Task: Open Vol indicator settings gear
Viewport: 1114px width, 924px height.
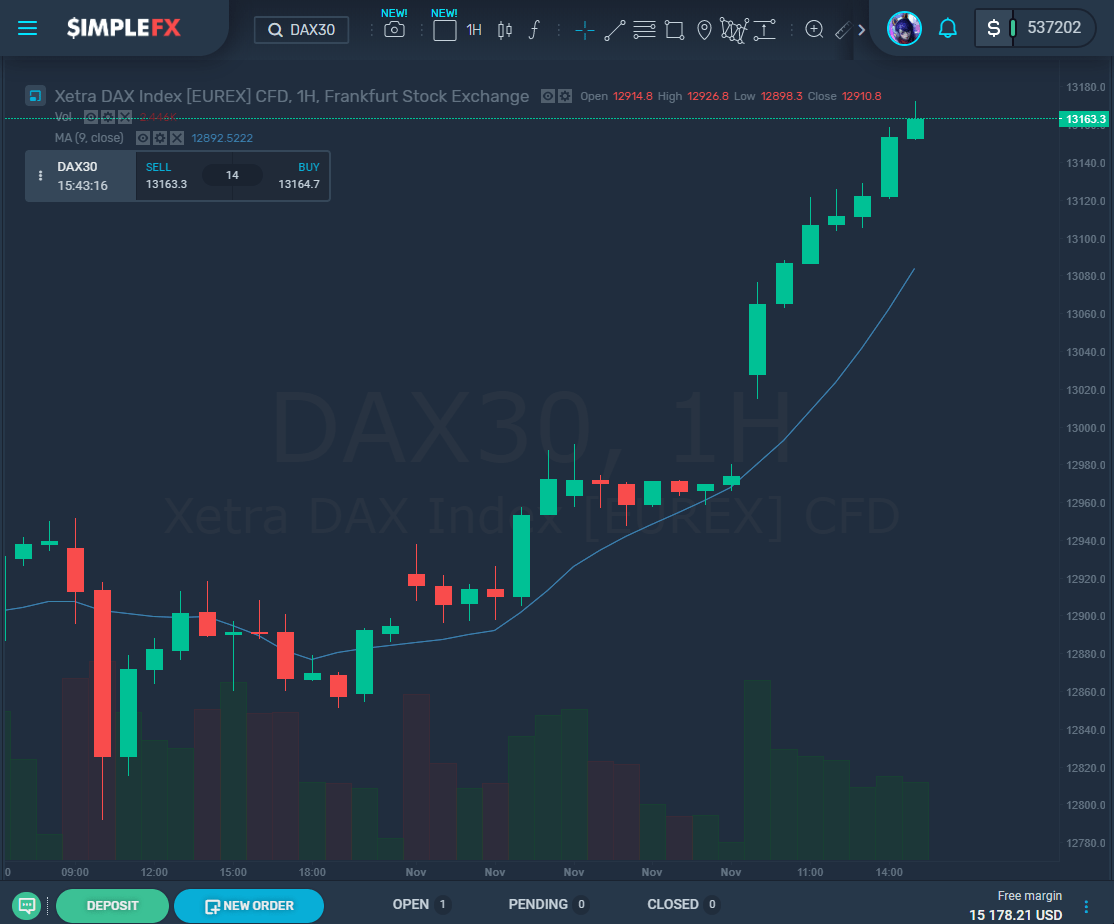Action: (108, 116)
